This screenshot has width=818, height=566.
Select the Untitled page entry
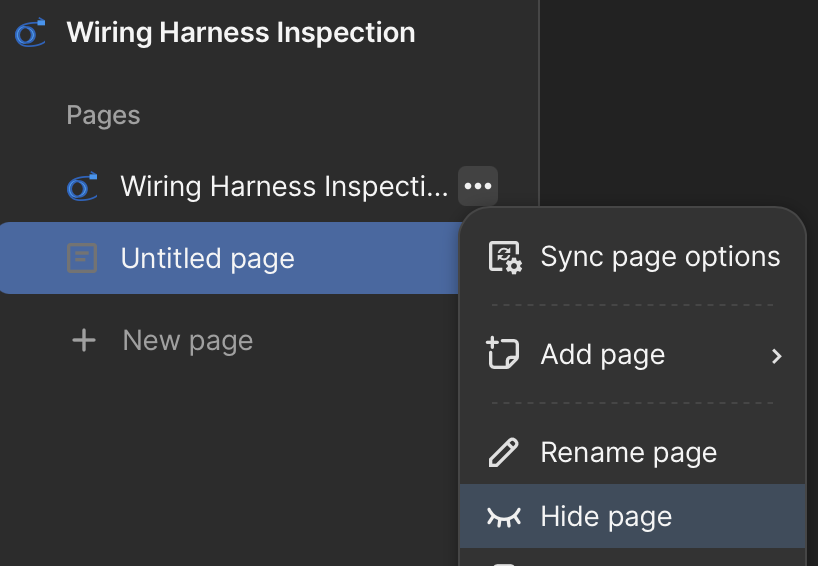208,259
